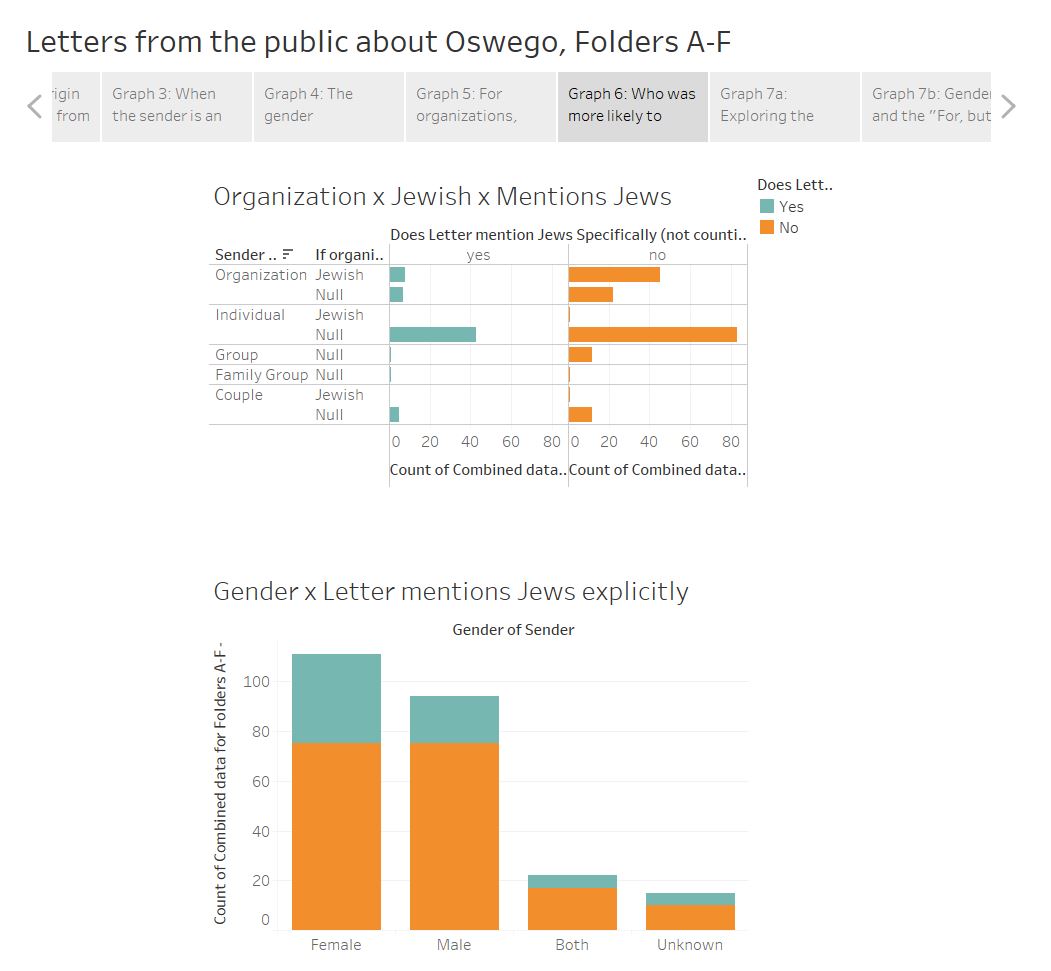
Task: Click the Organization row header label
Action: tap(261, 275)
